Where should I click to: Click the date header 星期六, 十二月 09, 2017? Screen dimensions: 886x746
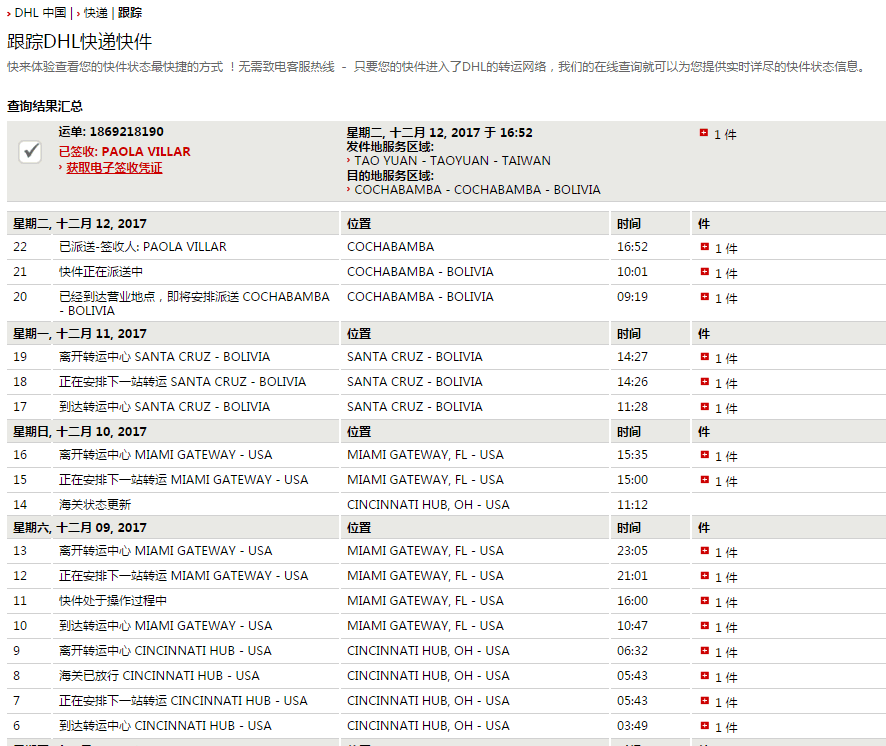[80, 527]
